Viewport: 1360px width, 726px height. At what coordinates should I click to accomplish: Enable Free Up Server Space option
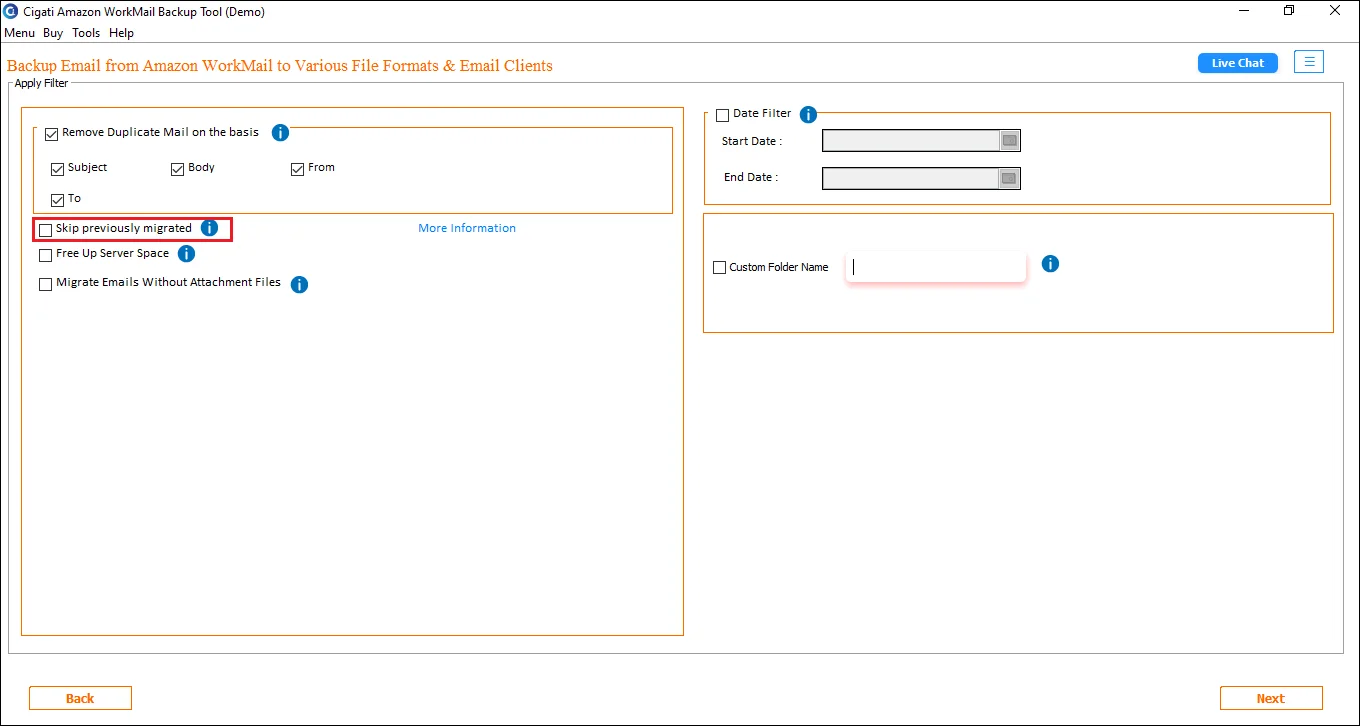pos(45,255)
